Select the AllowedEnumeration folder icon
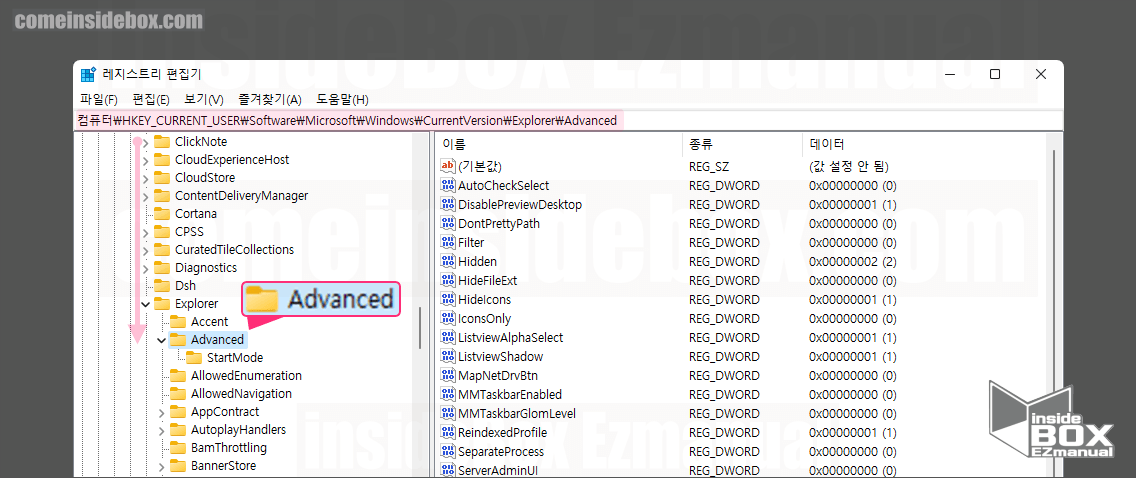 point(178,376)
